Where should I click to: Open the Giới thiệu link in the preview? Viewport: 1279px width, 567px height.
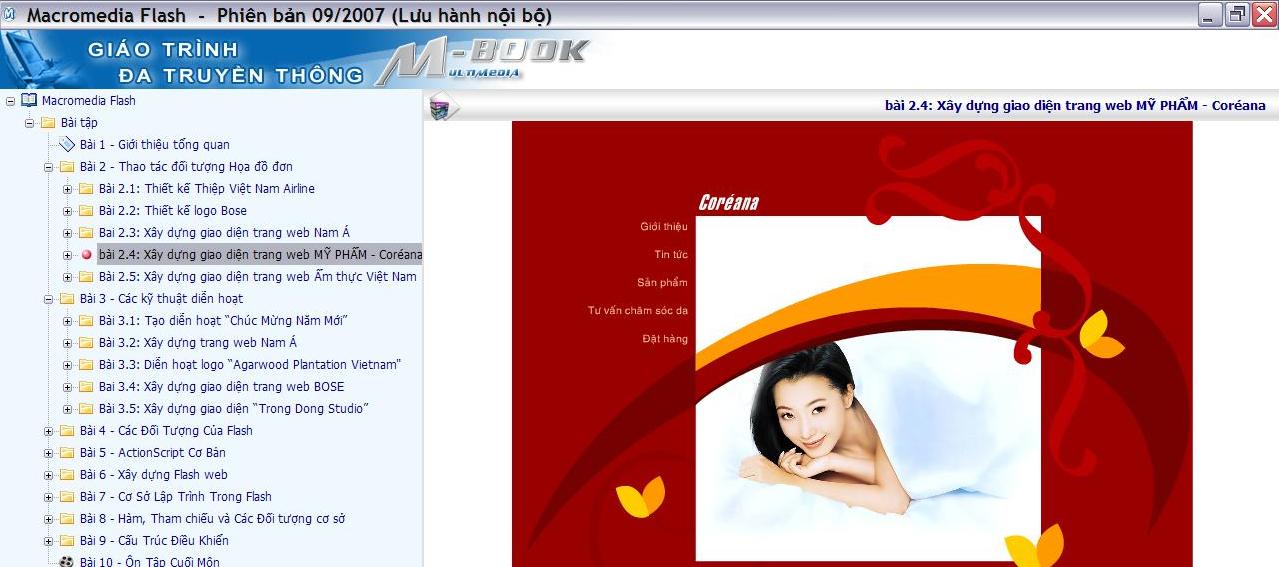pos(664,227)
